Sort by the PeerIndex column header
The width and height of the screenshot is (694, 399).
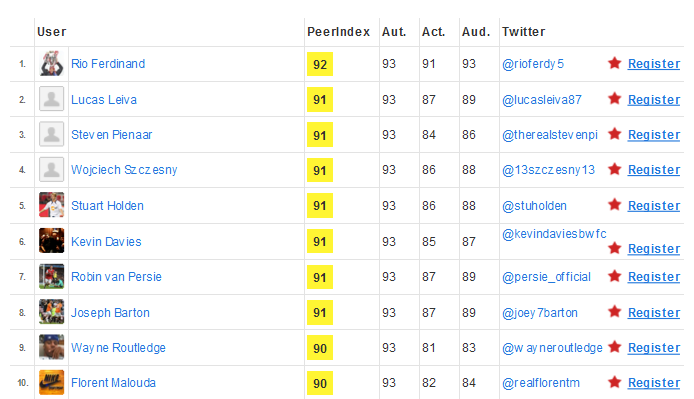(339, 32)
